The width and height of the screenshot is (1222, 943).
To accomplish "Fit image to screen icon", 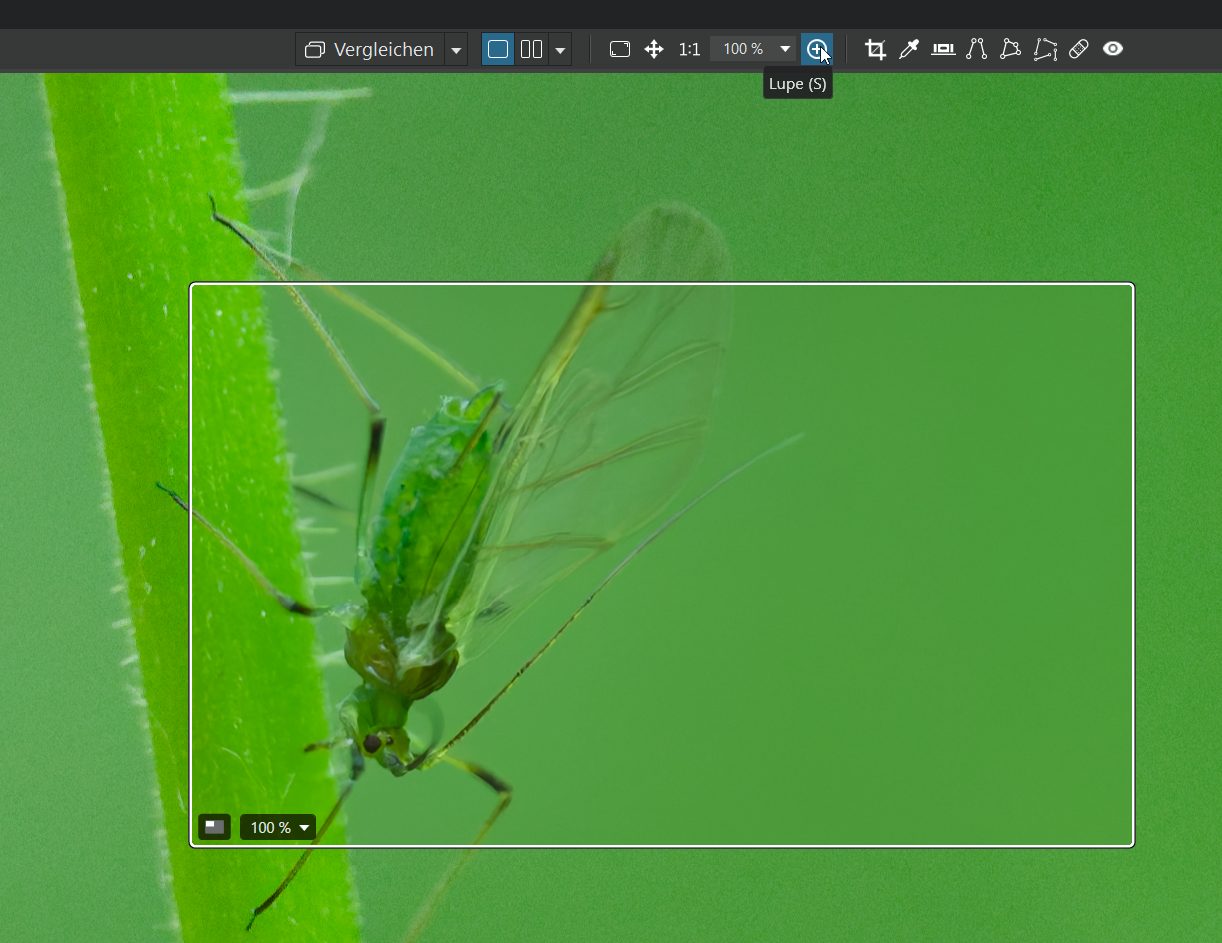I will (x=620, y=49).
